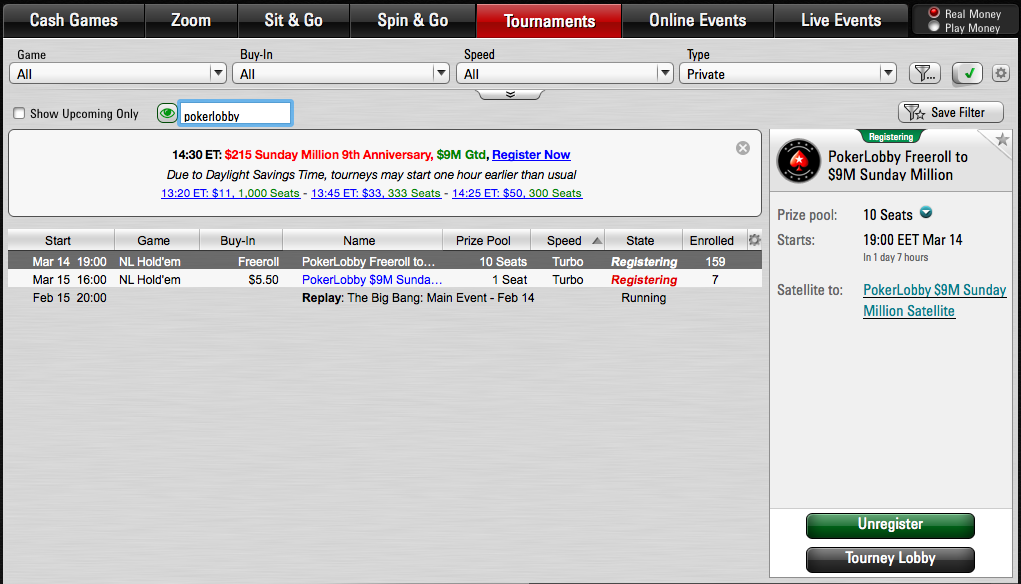This screenshot has width=1021, height=584.
Task: Click the 10 Seats prize pool cell
Action: coord(503,262)
